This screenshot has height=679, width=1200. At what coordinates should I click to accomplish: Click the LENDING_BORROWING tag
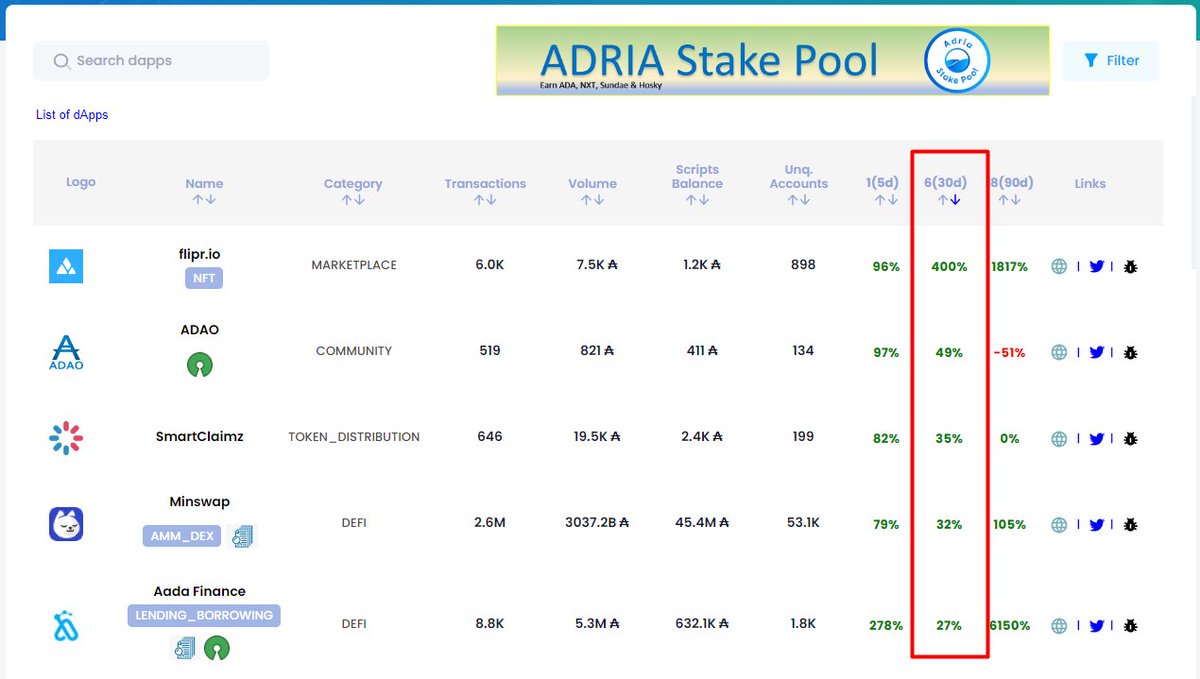tap(204, 616)
